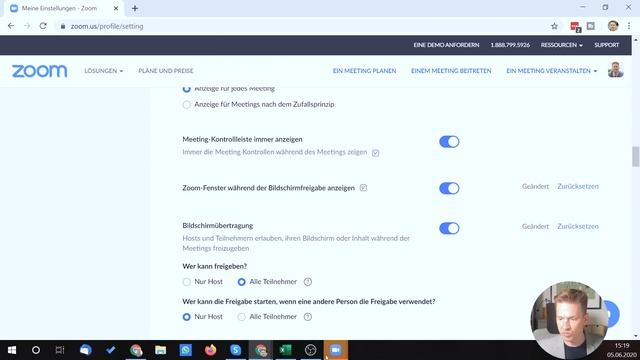Open the blue To Do checkmark app in taskbar
The image size is (640, 360).
(111, 350)
